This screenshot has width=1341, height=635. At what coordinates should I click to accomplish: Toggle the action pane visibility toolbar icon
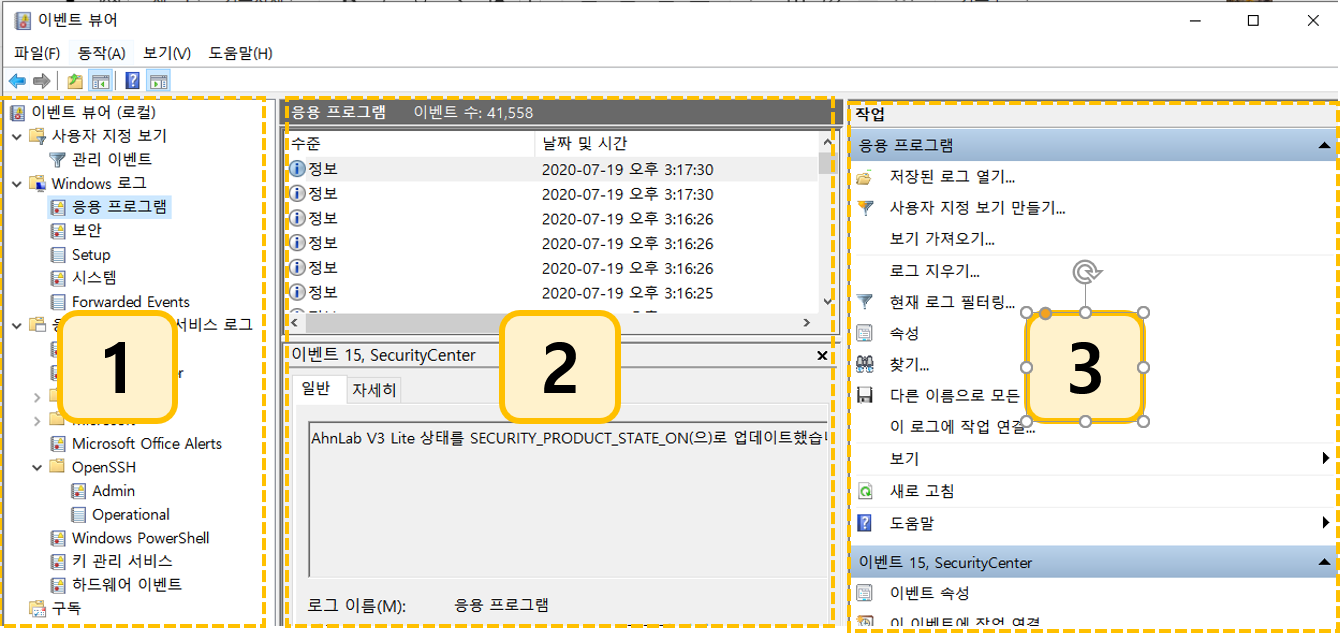pyautogui.click(x=157, y=81)
